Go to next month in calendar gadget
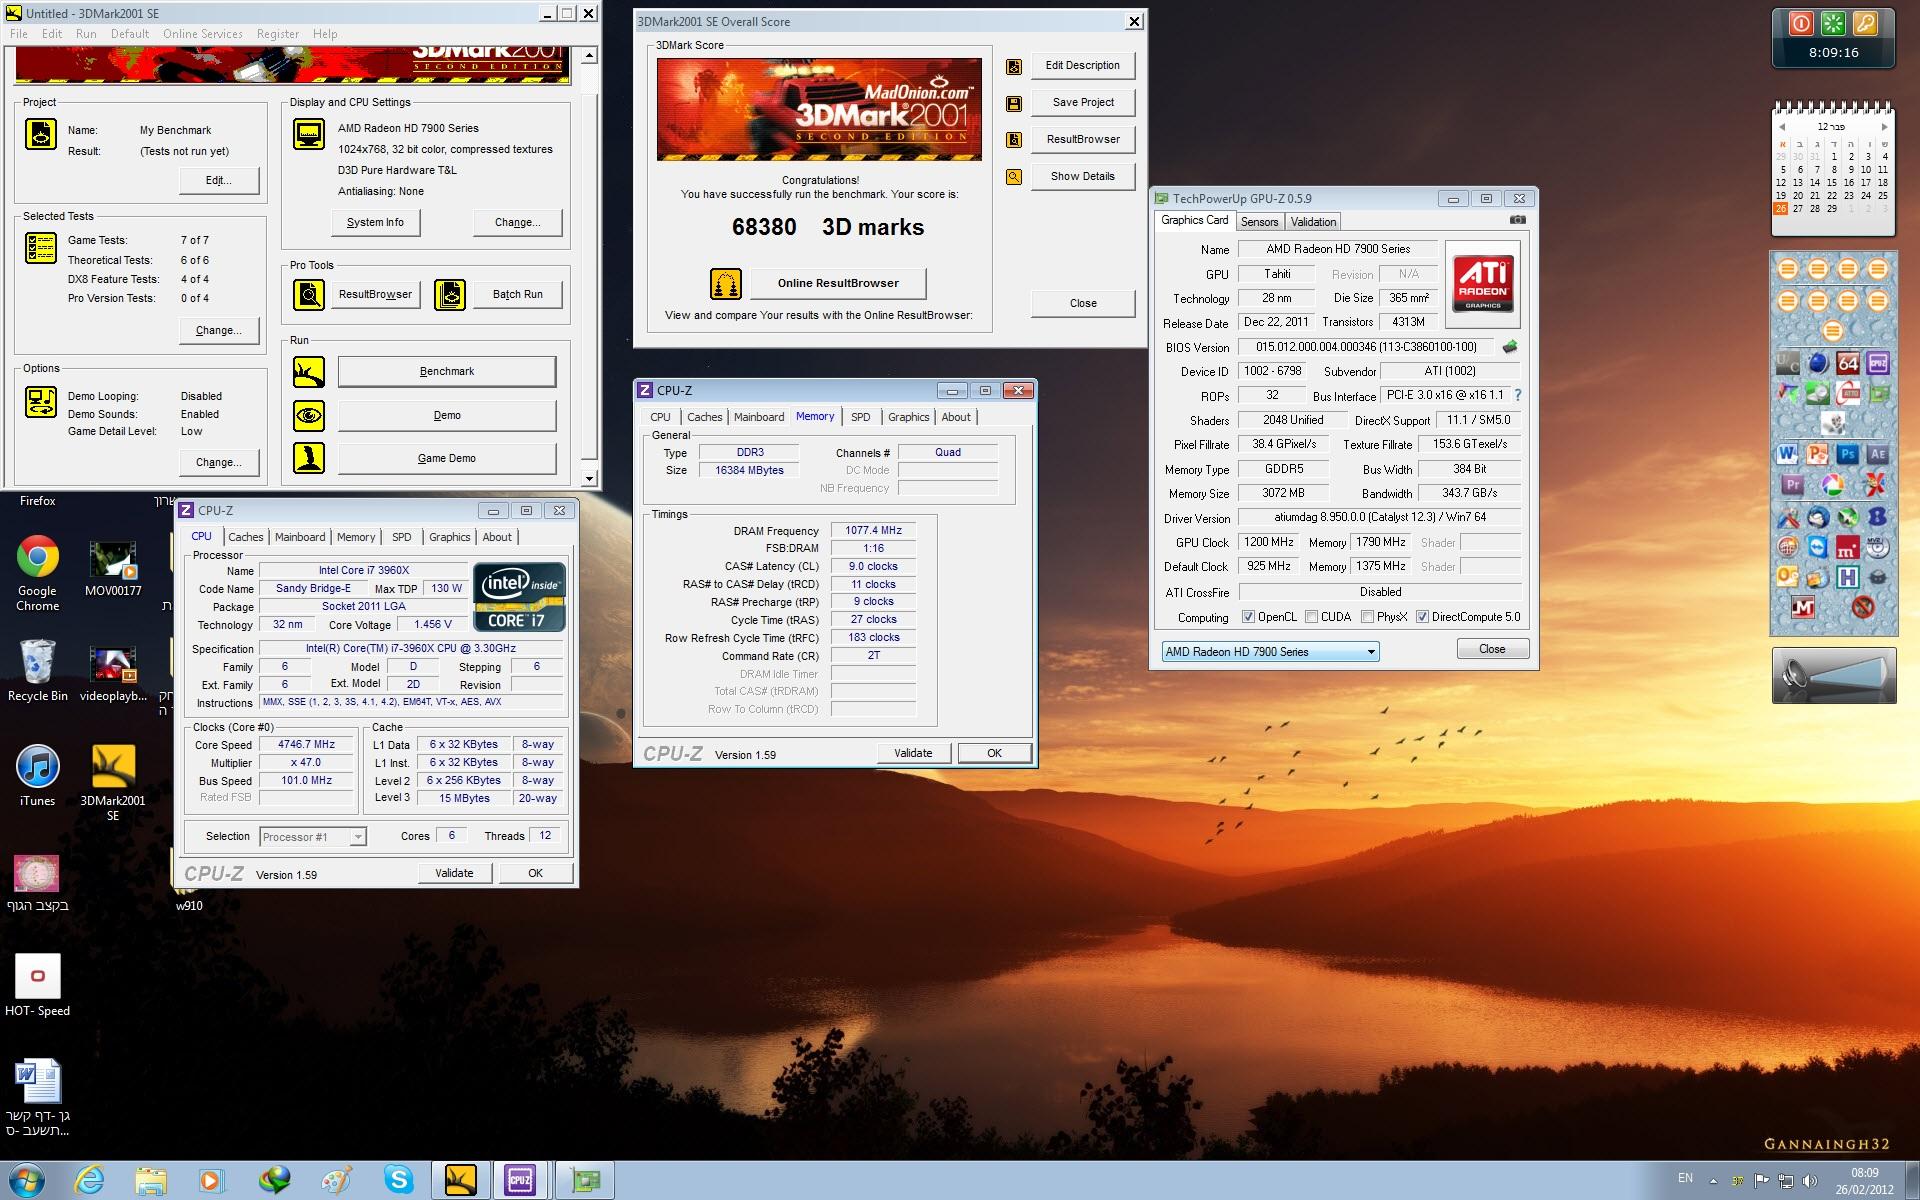This screenshot has height=1200, width=1920. [1884, 127]
